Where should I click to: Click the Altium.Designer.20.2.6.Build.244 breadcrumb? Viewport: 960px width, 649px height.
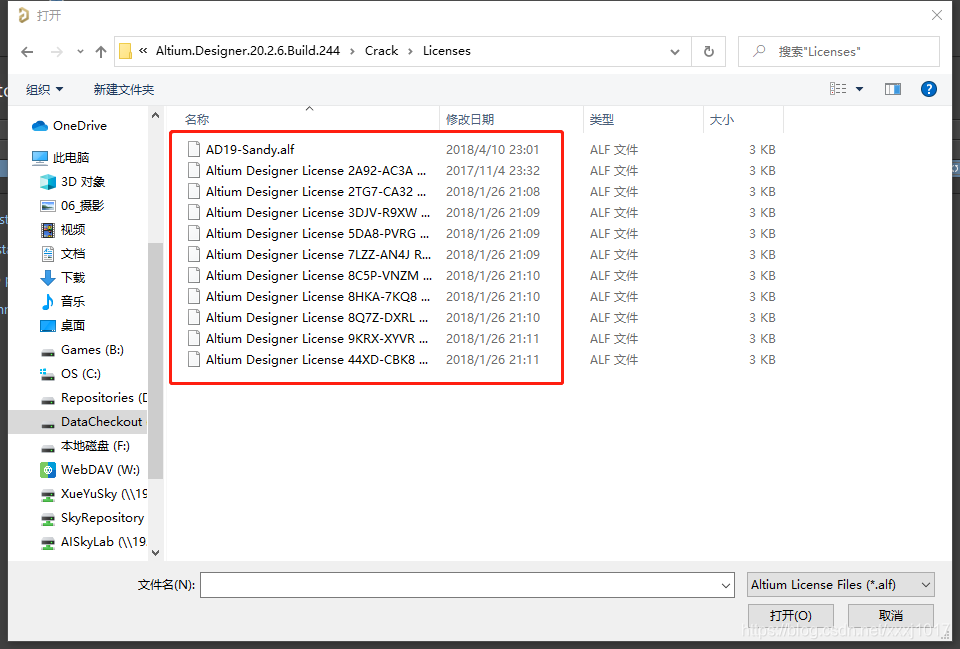click(247, 51)
